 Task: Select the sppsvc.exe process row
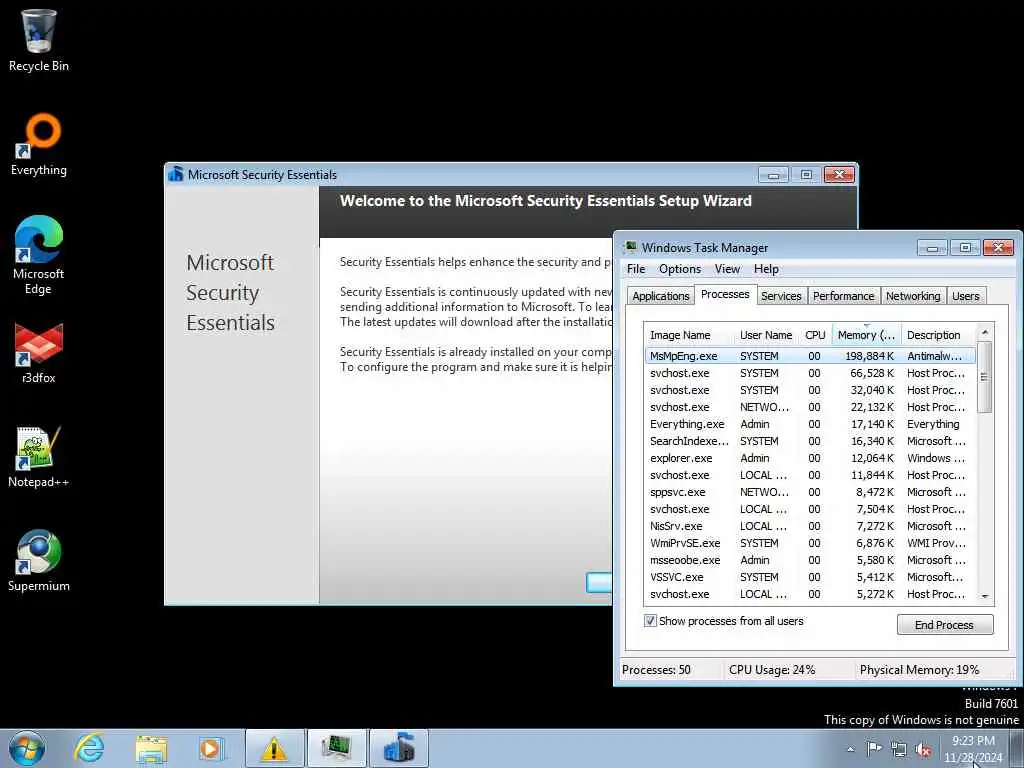[809, 492]
